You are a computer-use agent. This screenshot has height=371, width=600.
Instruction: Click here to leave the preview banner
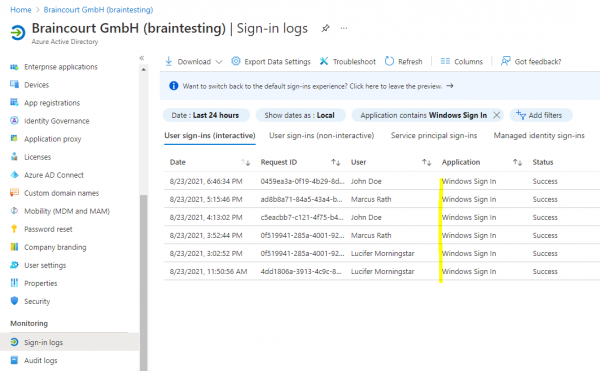318,86
